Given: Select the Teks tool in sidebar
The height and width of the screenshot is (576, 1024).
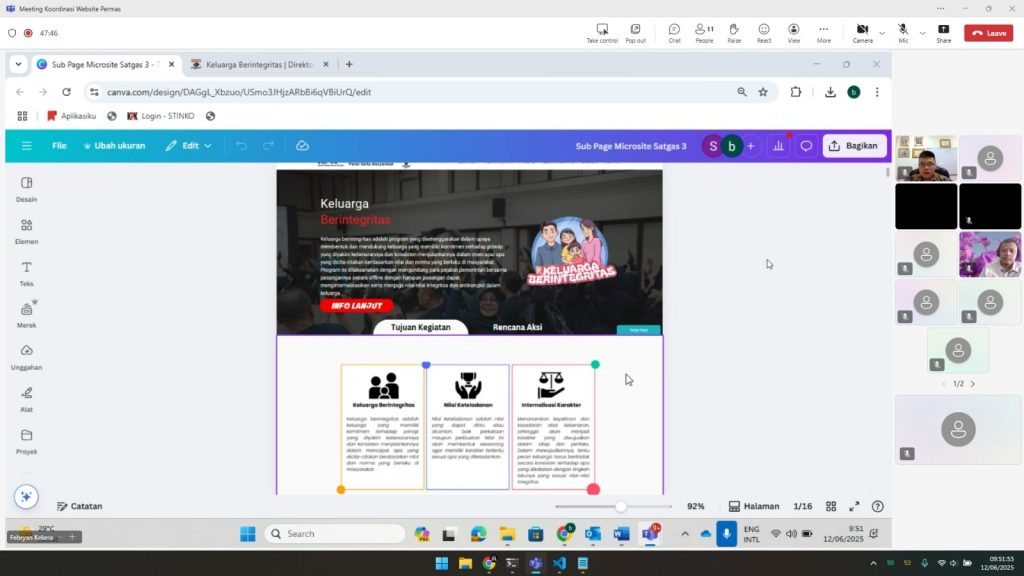Looking at the screenshot, I should point(27,272).
